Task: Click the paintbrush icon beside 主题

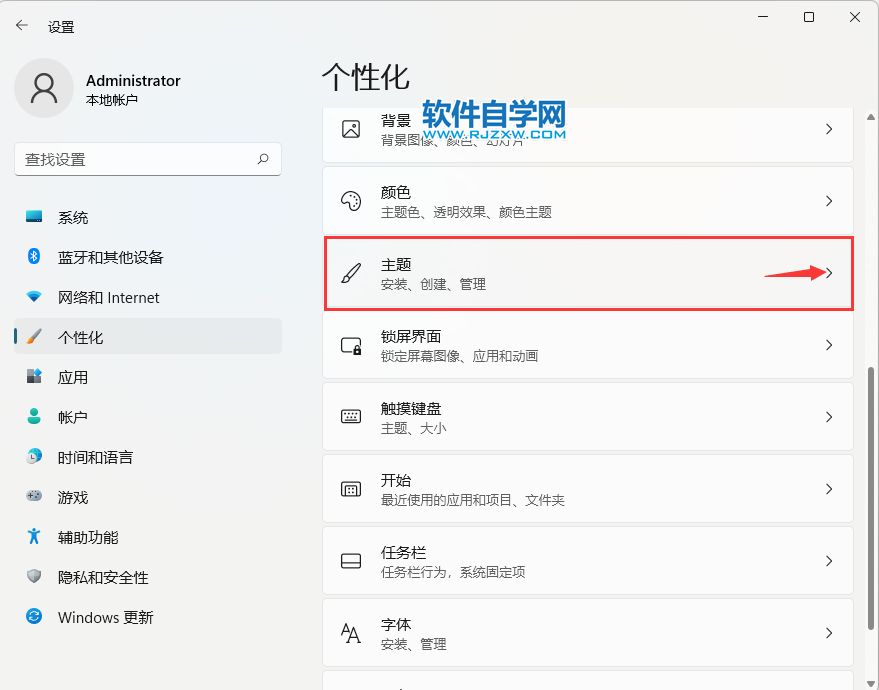Action: pos(351,274)
